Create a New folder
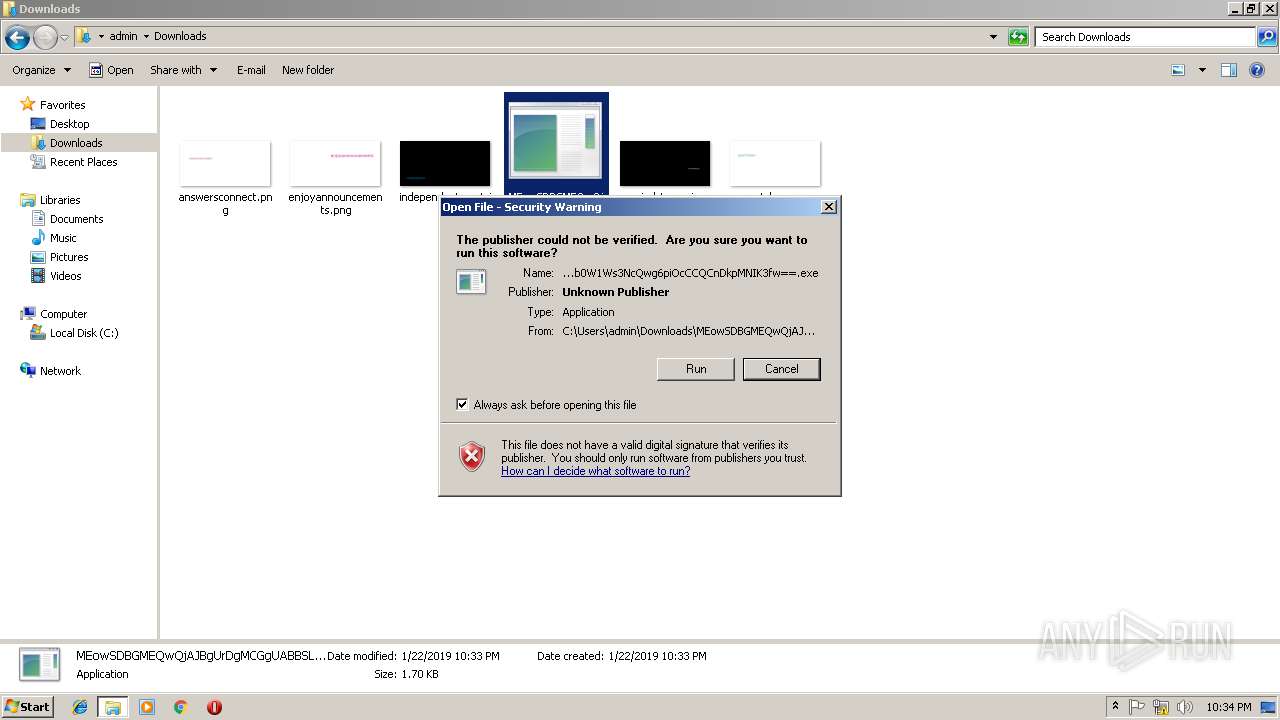Image resolution: width=1280 pixels, height=720 pixels. coord(308,70)
